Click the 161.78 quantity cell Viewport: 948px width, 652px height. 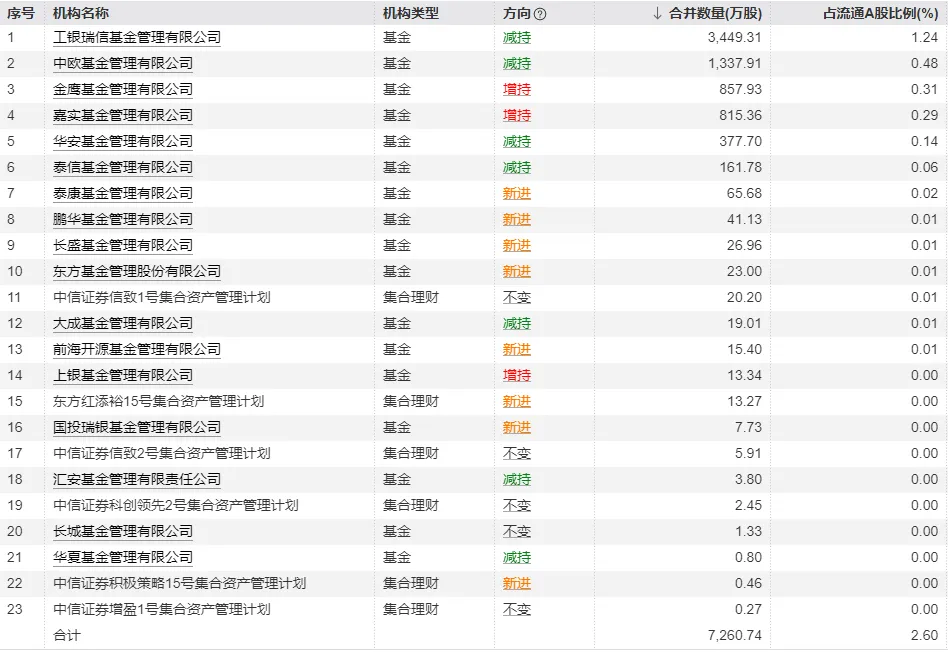[x=741, y=168]
